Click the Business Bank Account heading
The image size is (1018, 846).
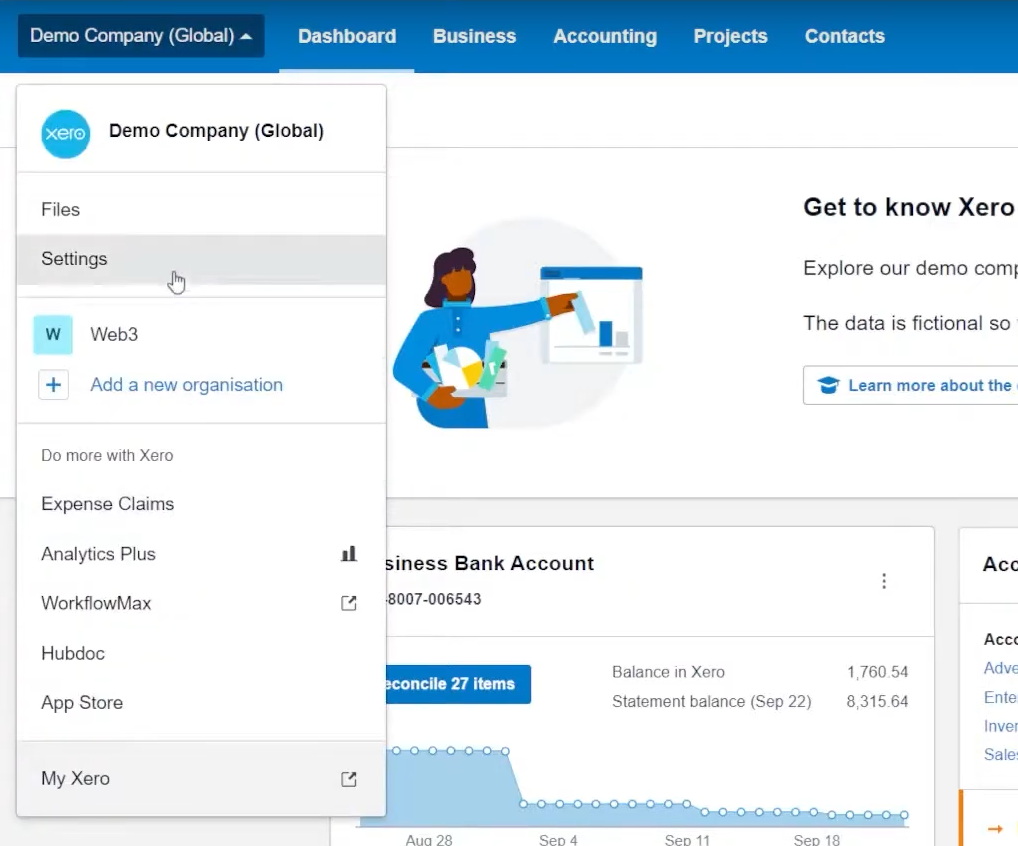click(490, 564)
